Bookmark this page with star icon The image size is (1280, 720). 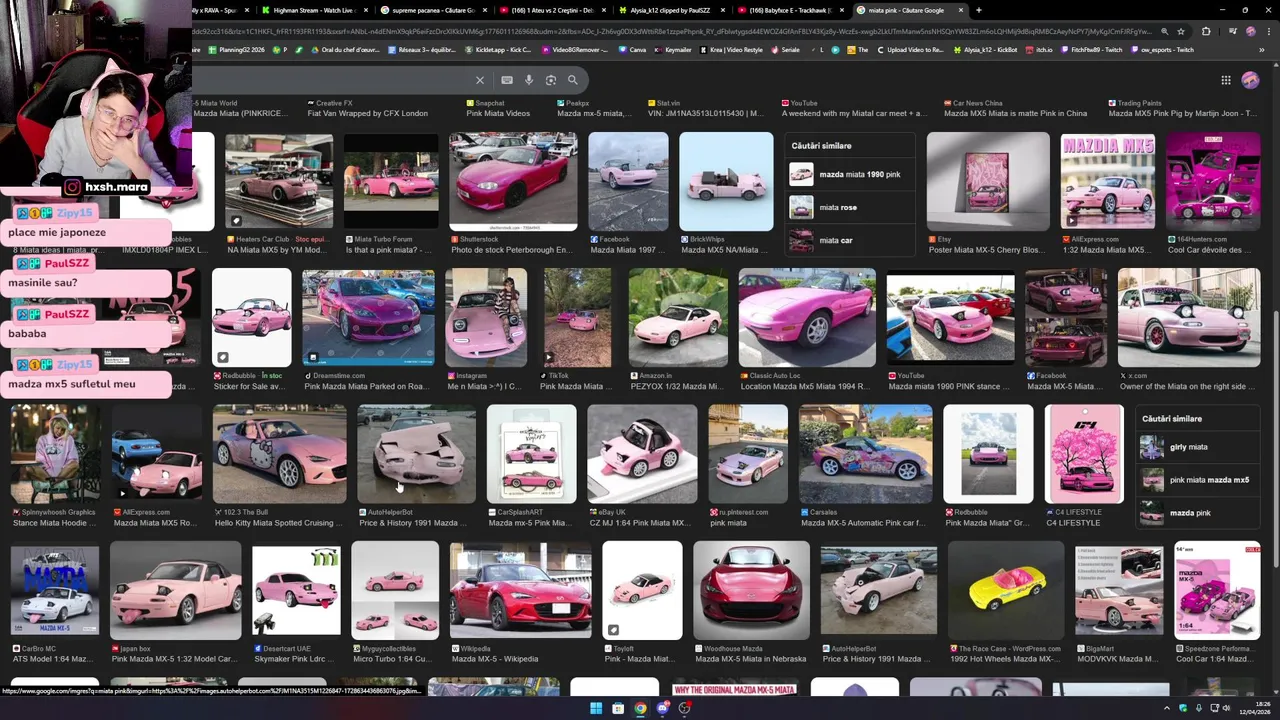point(1181,31)
